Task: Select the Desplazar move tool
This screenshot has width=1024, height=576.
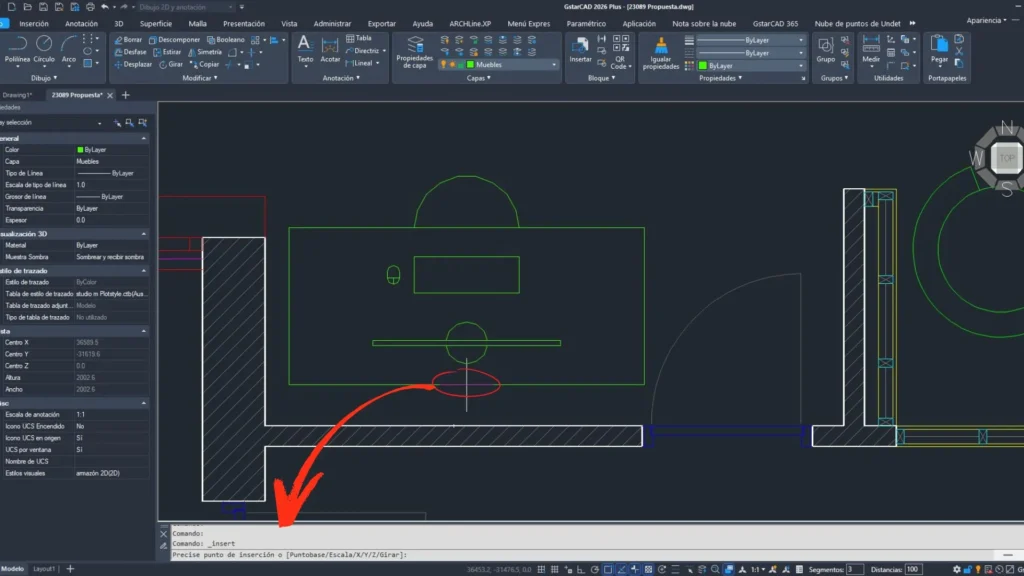Action: click(133, 65)
